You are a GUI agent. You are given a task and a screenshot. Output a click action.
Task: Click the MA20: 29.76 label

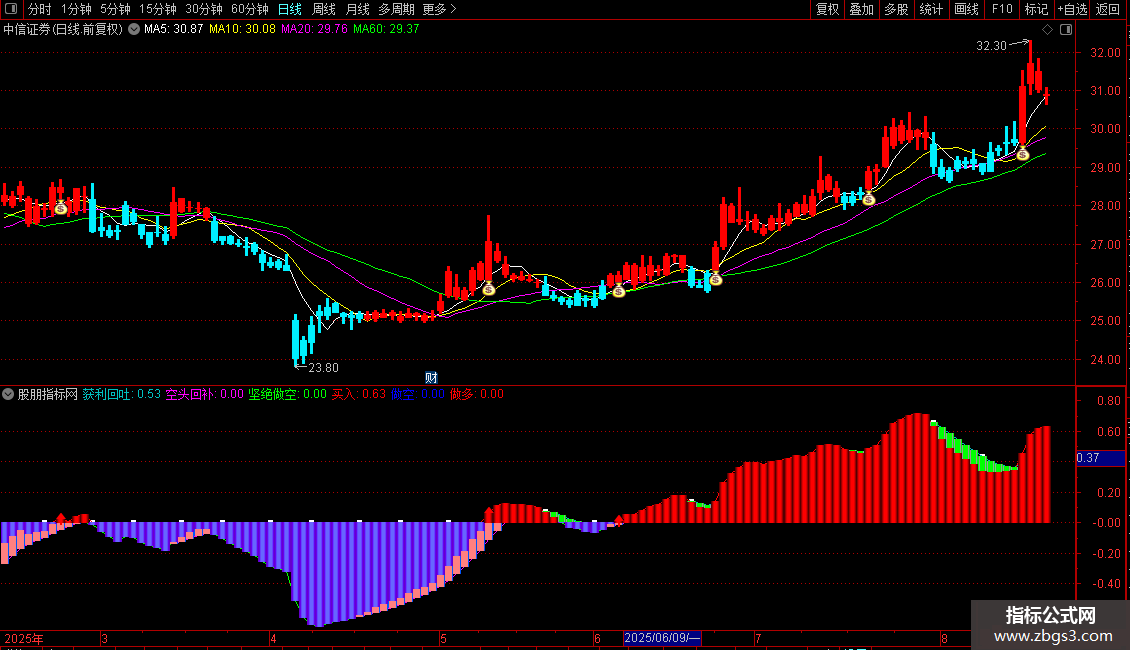tap(314, 30)
